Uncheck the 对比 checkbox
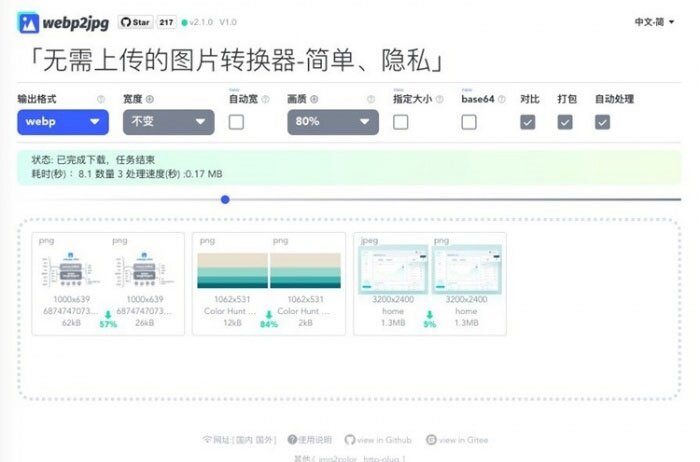700x462 pixels. pos(528,122)
